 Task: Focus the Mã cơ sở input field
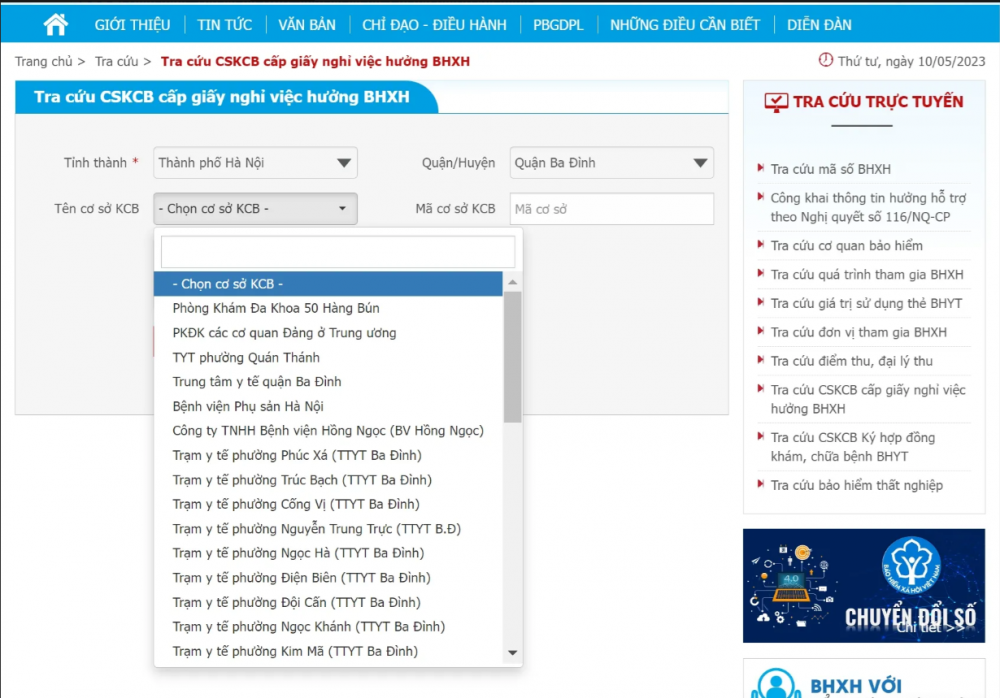point(612,209)
